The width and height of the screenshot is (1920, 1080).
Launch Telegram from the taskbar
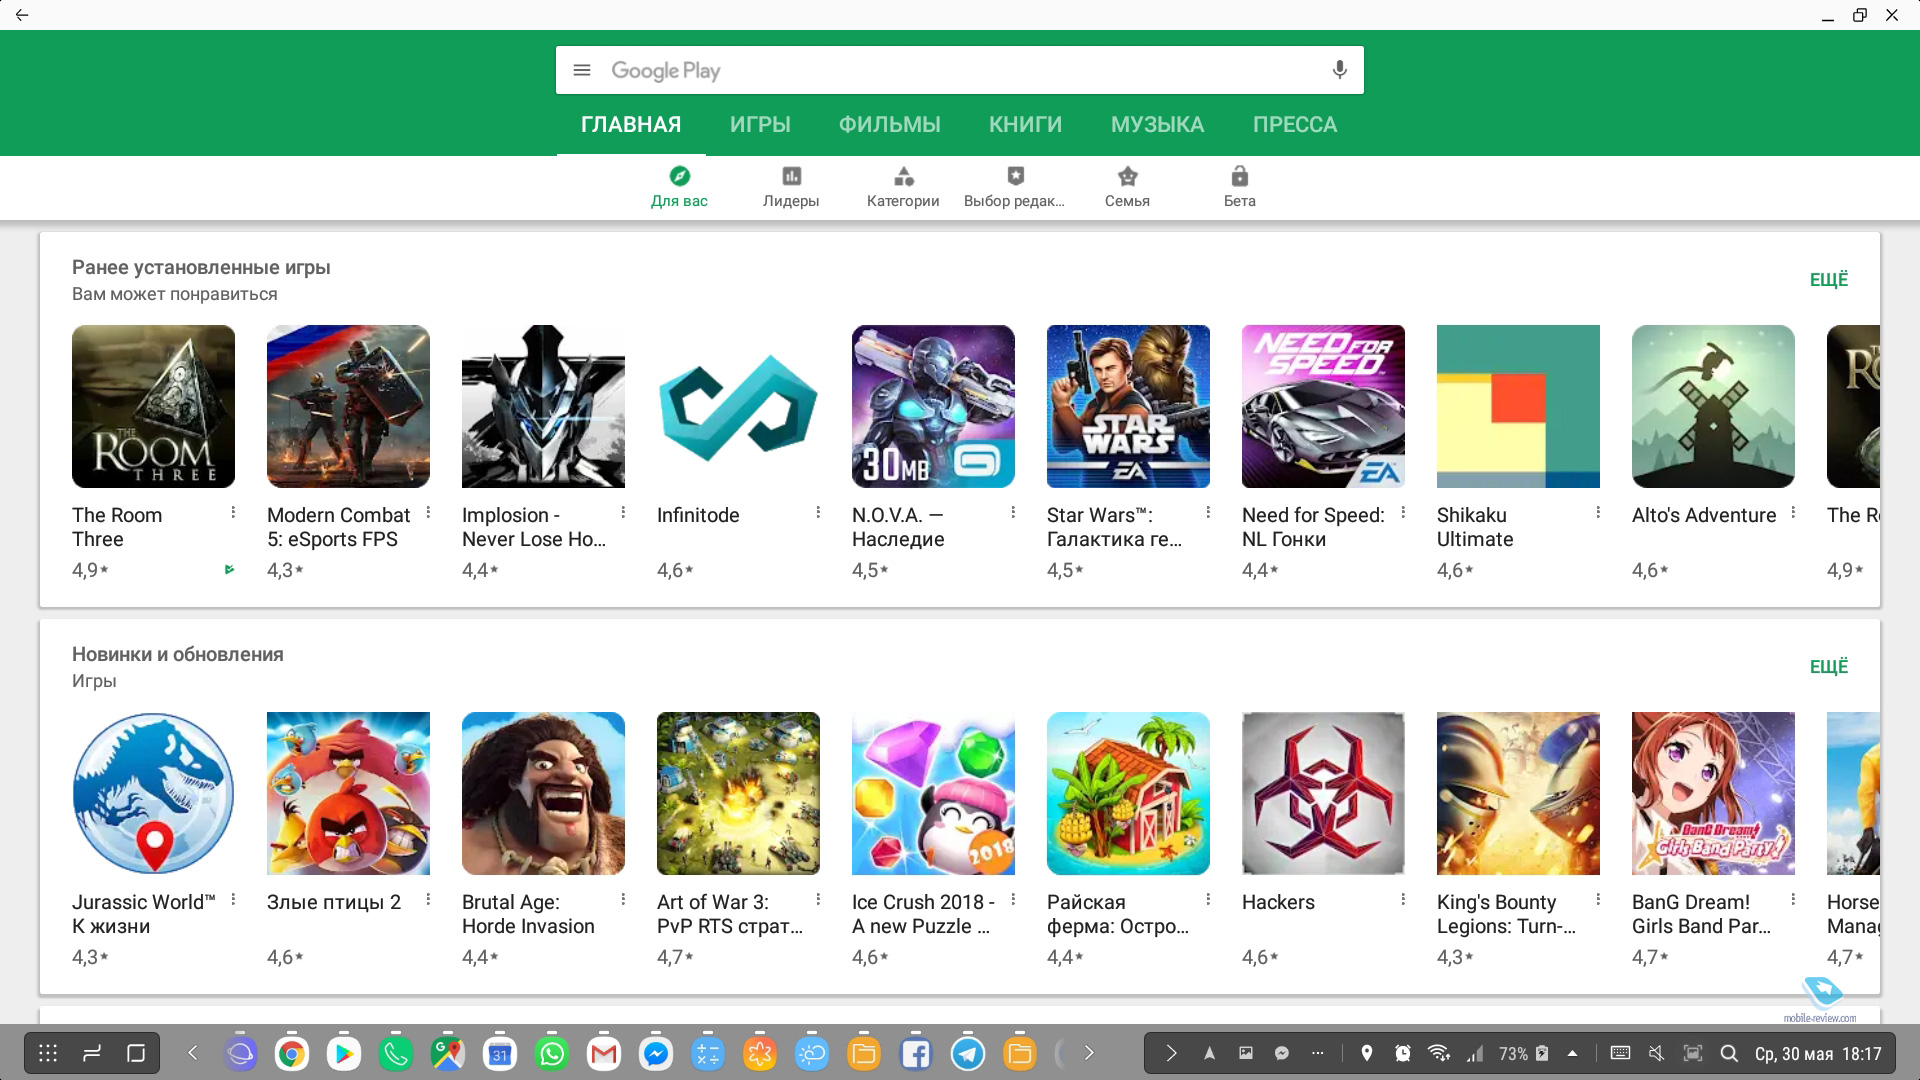click(968, 1053)
